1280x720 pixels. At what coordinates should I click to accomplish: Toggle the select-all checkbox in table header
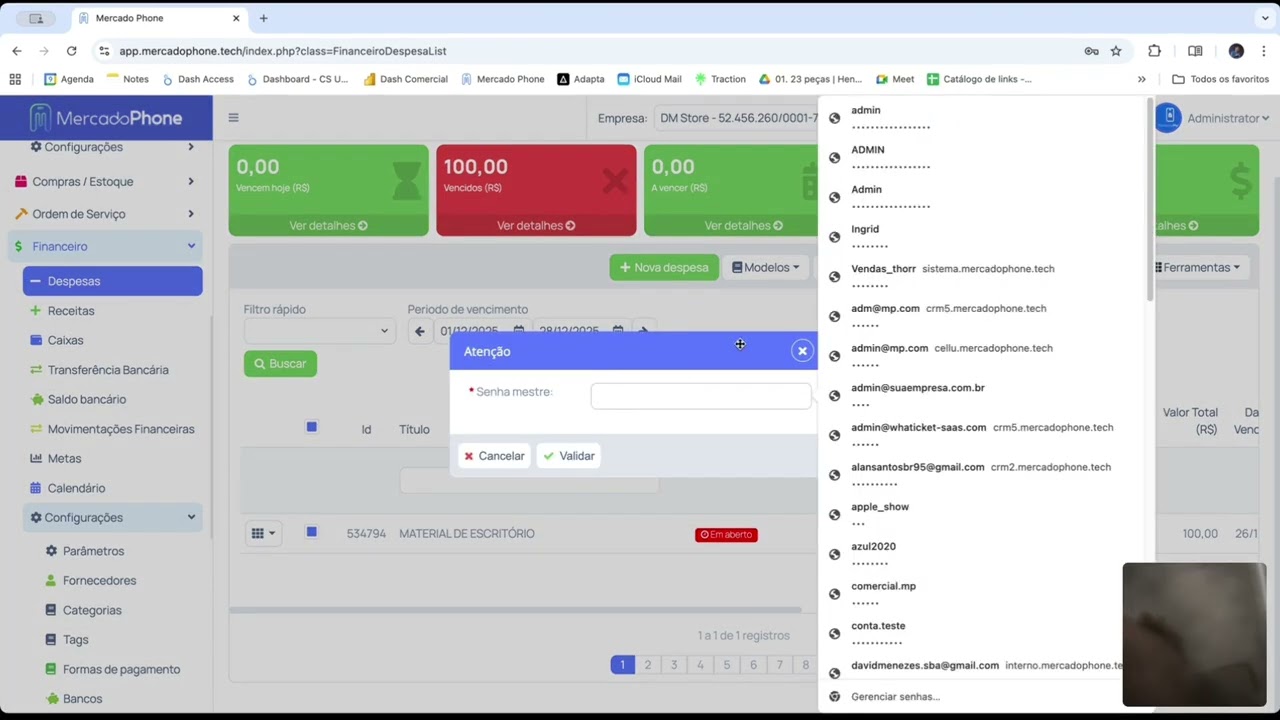311,427
